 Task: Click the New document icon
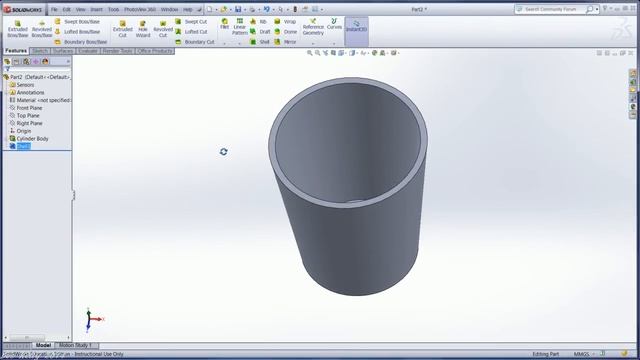209,9
